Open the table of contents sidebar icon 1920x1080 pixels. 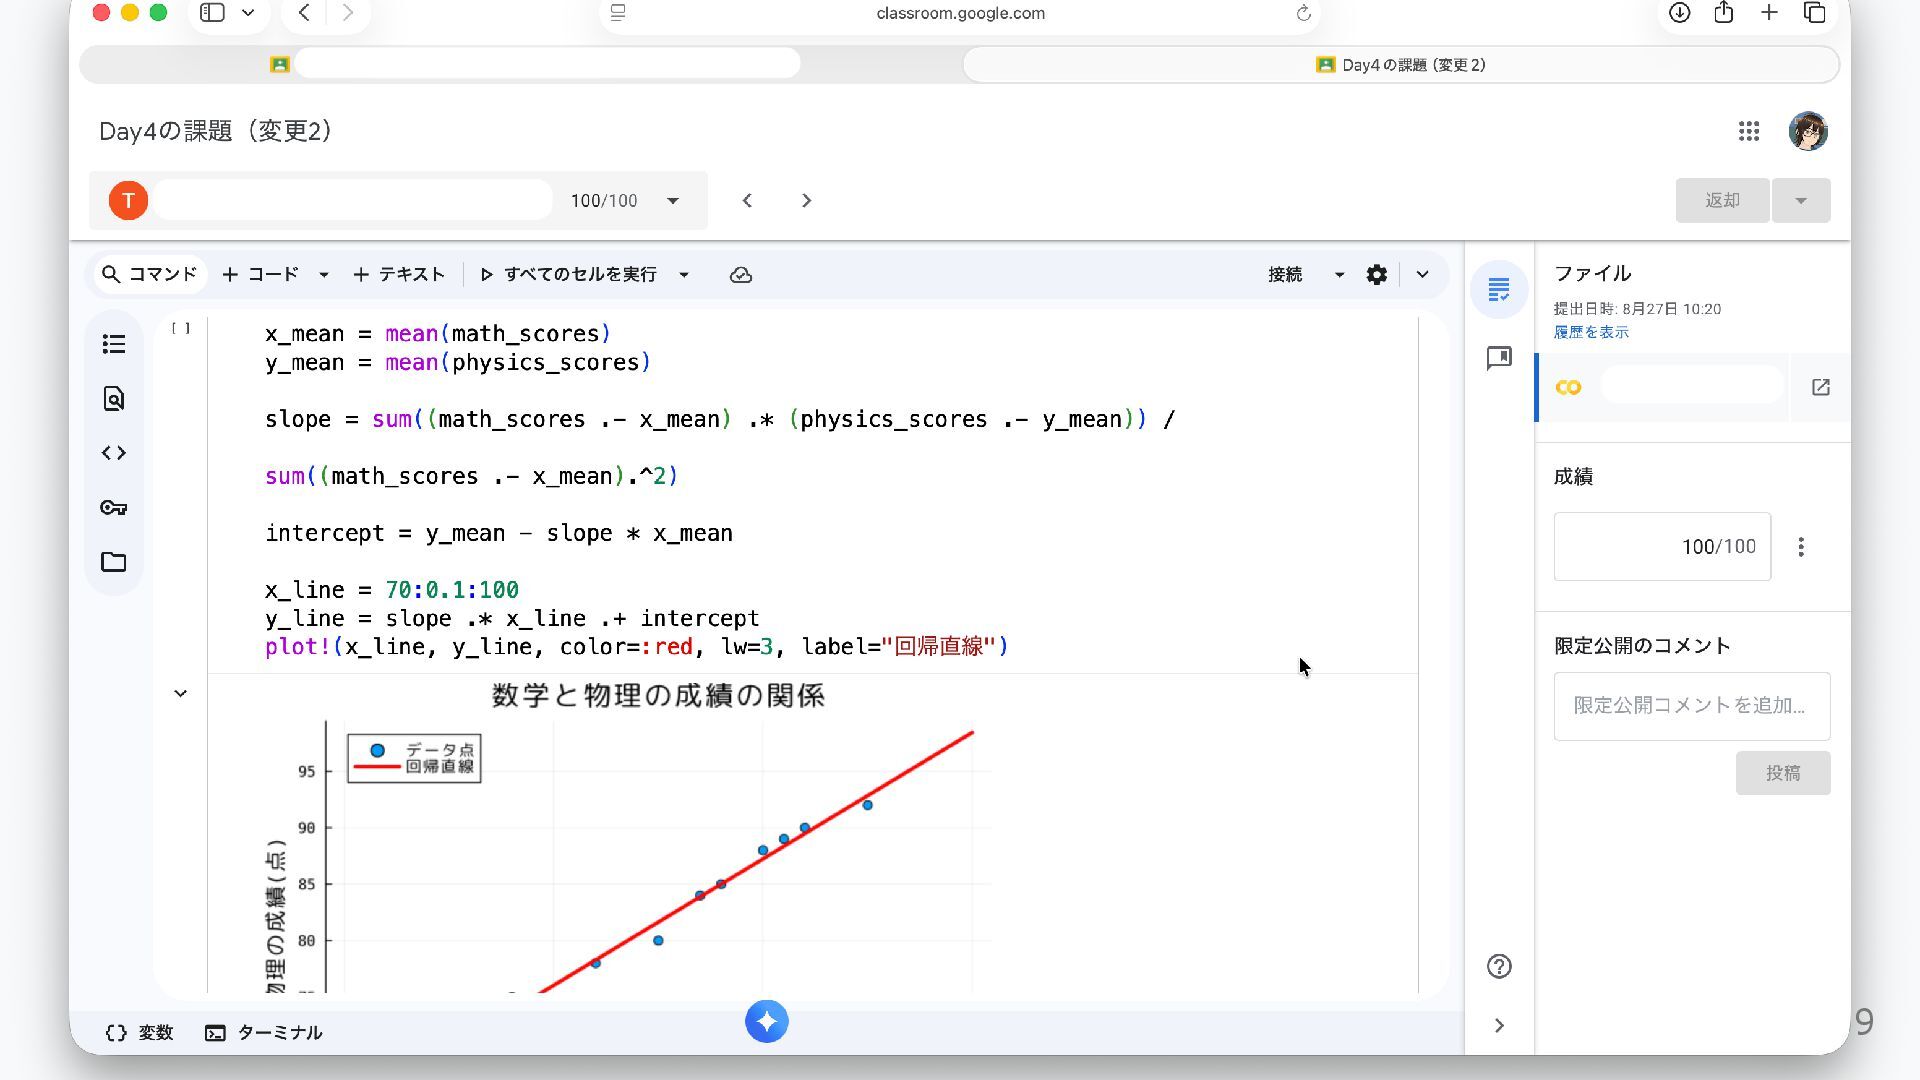[114, 345]
